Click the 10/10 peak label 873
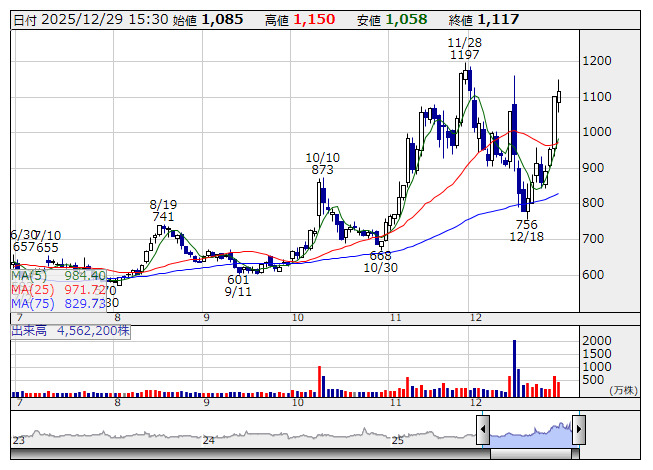The image size is (653, 470). [322, 170]
